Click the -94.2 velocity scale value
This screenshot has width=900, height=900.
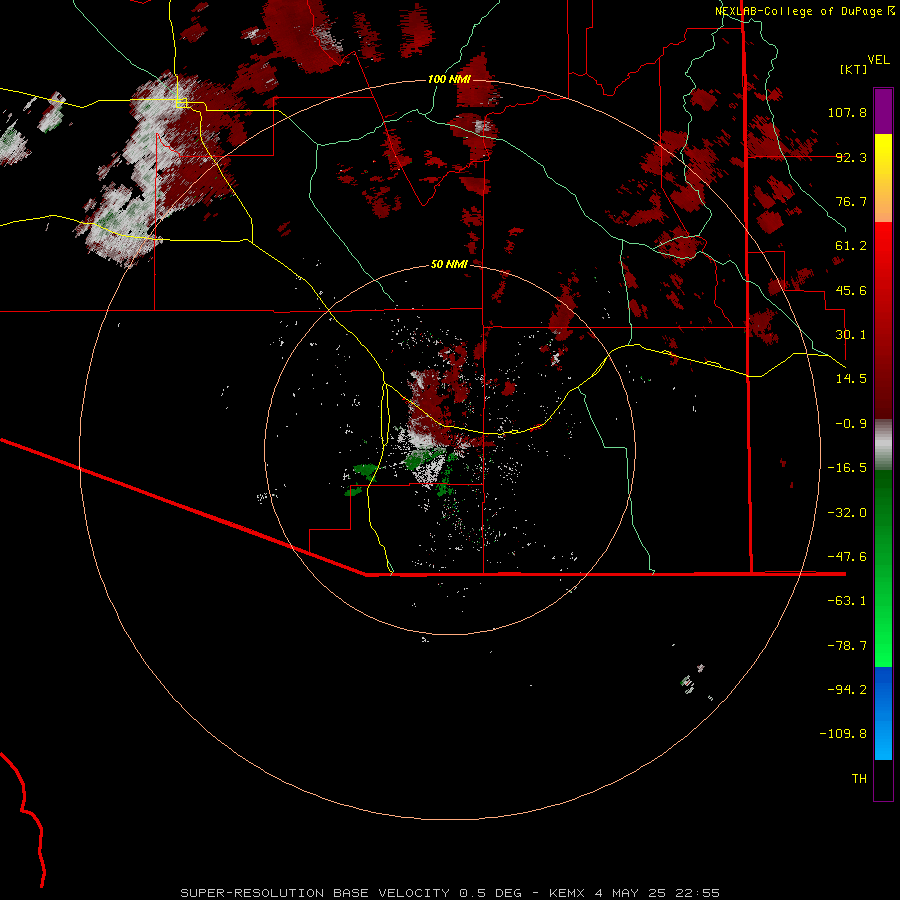(x=847, y=689)
